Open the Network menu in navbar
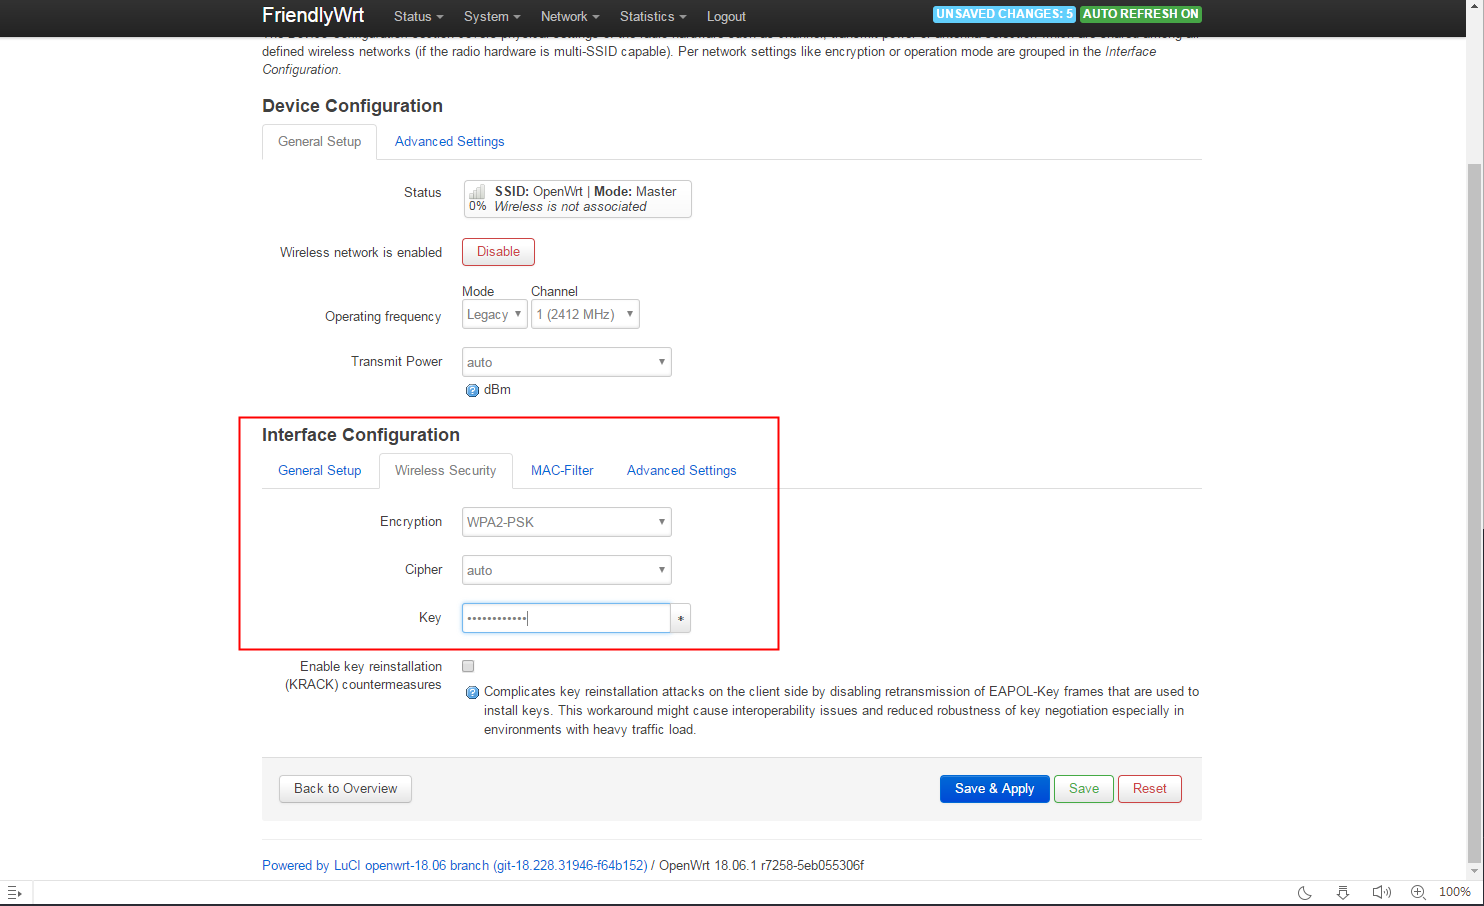Screen dimensions: 1484x906 coord(569,17)
